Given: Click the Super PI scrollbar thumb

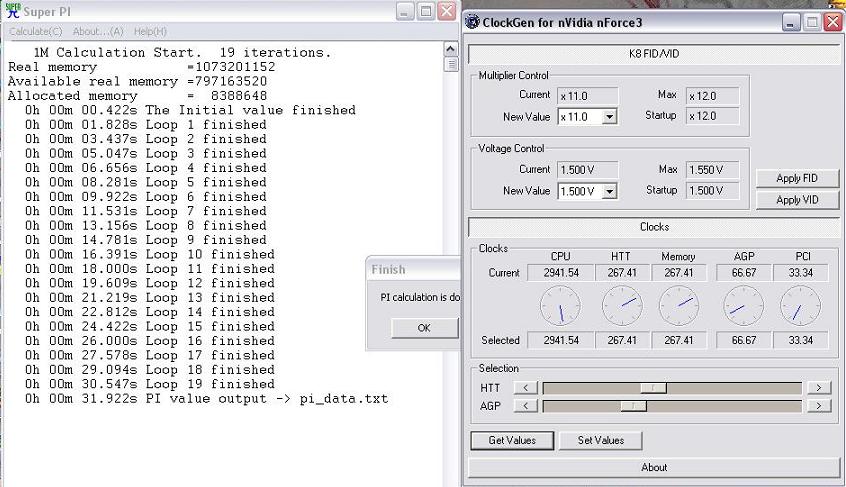Looking at the screenshot, I should pyautogui.click(x=451, y=64).
